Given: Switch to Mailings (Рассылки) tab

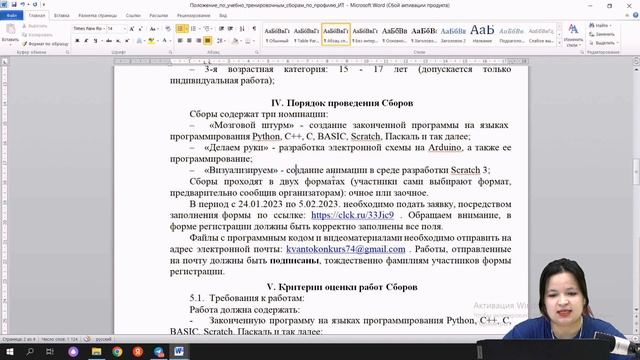Looking at the screenshot, I should [x=158, y=16].
